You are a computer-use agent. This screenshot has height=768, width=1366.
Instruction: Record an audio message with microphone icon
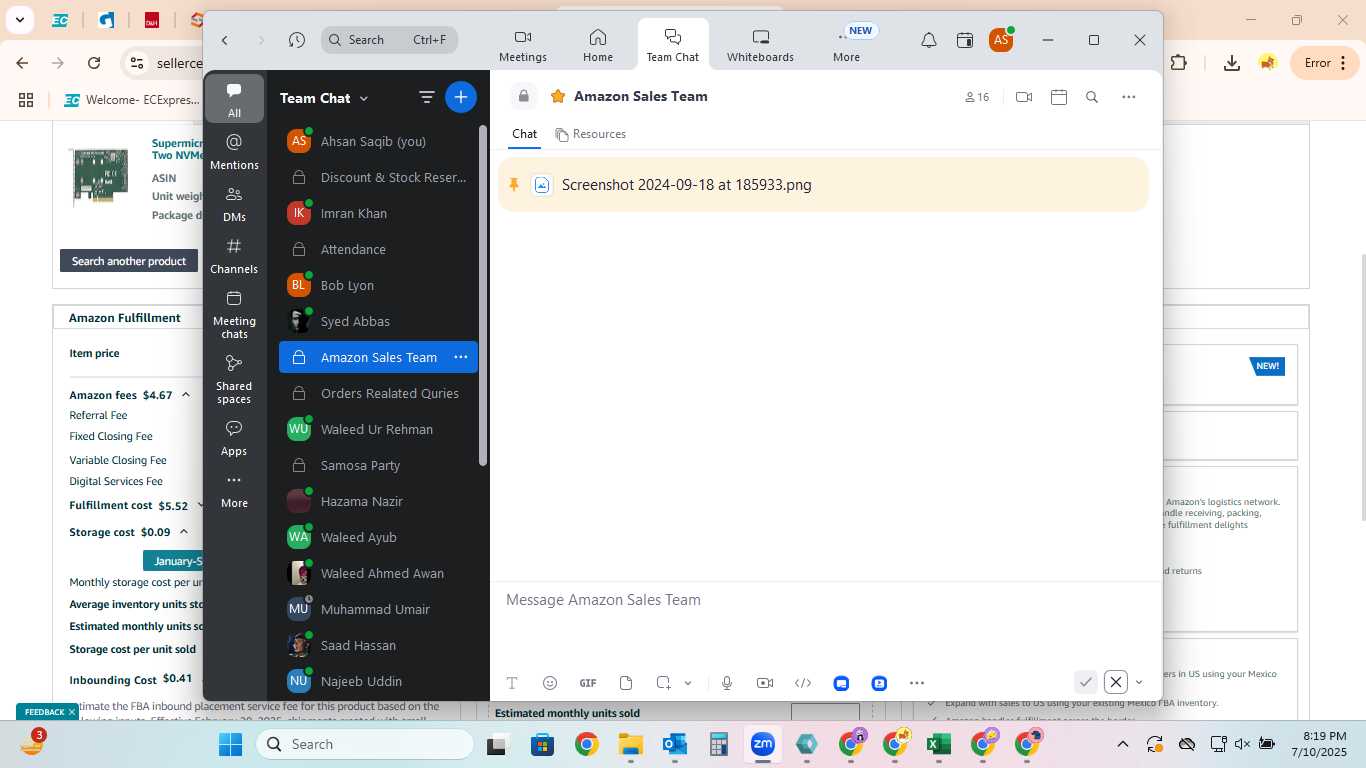[x=727, y=683]
